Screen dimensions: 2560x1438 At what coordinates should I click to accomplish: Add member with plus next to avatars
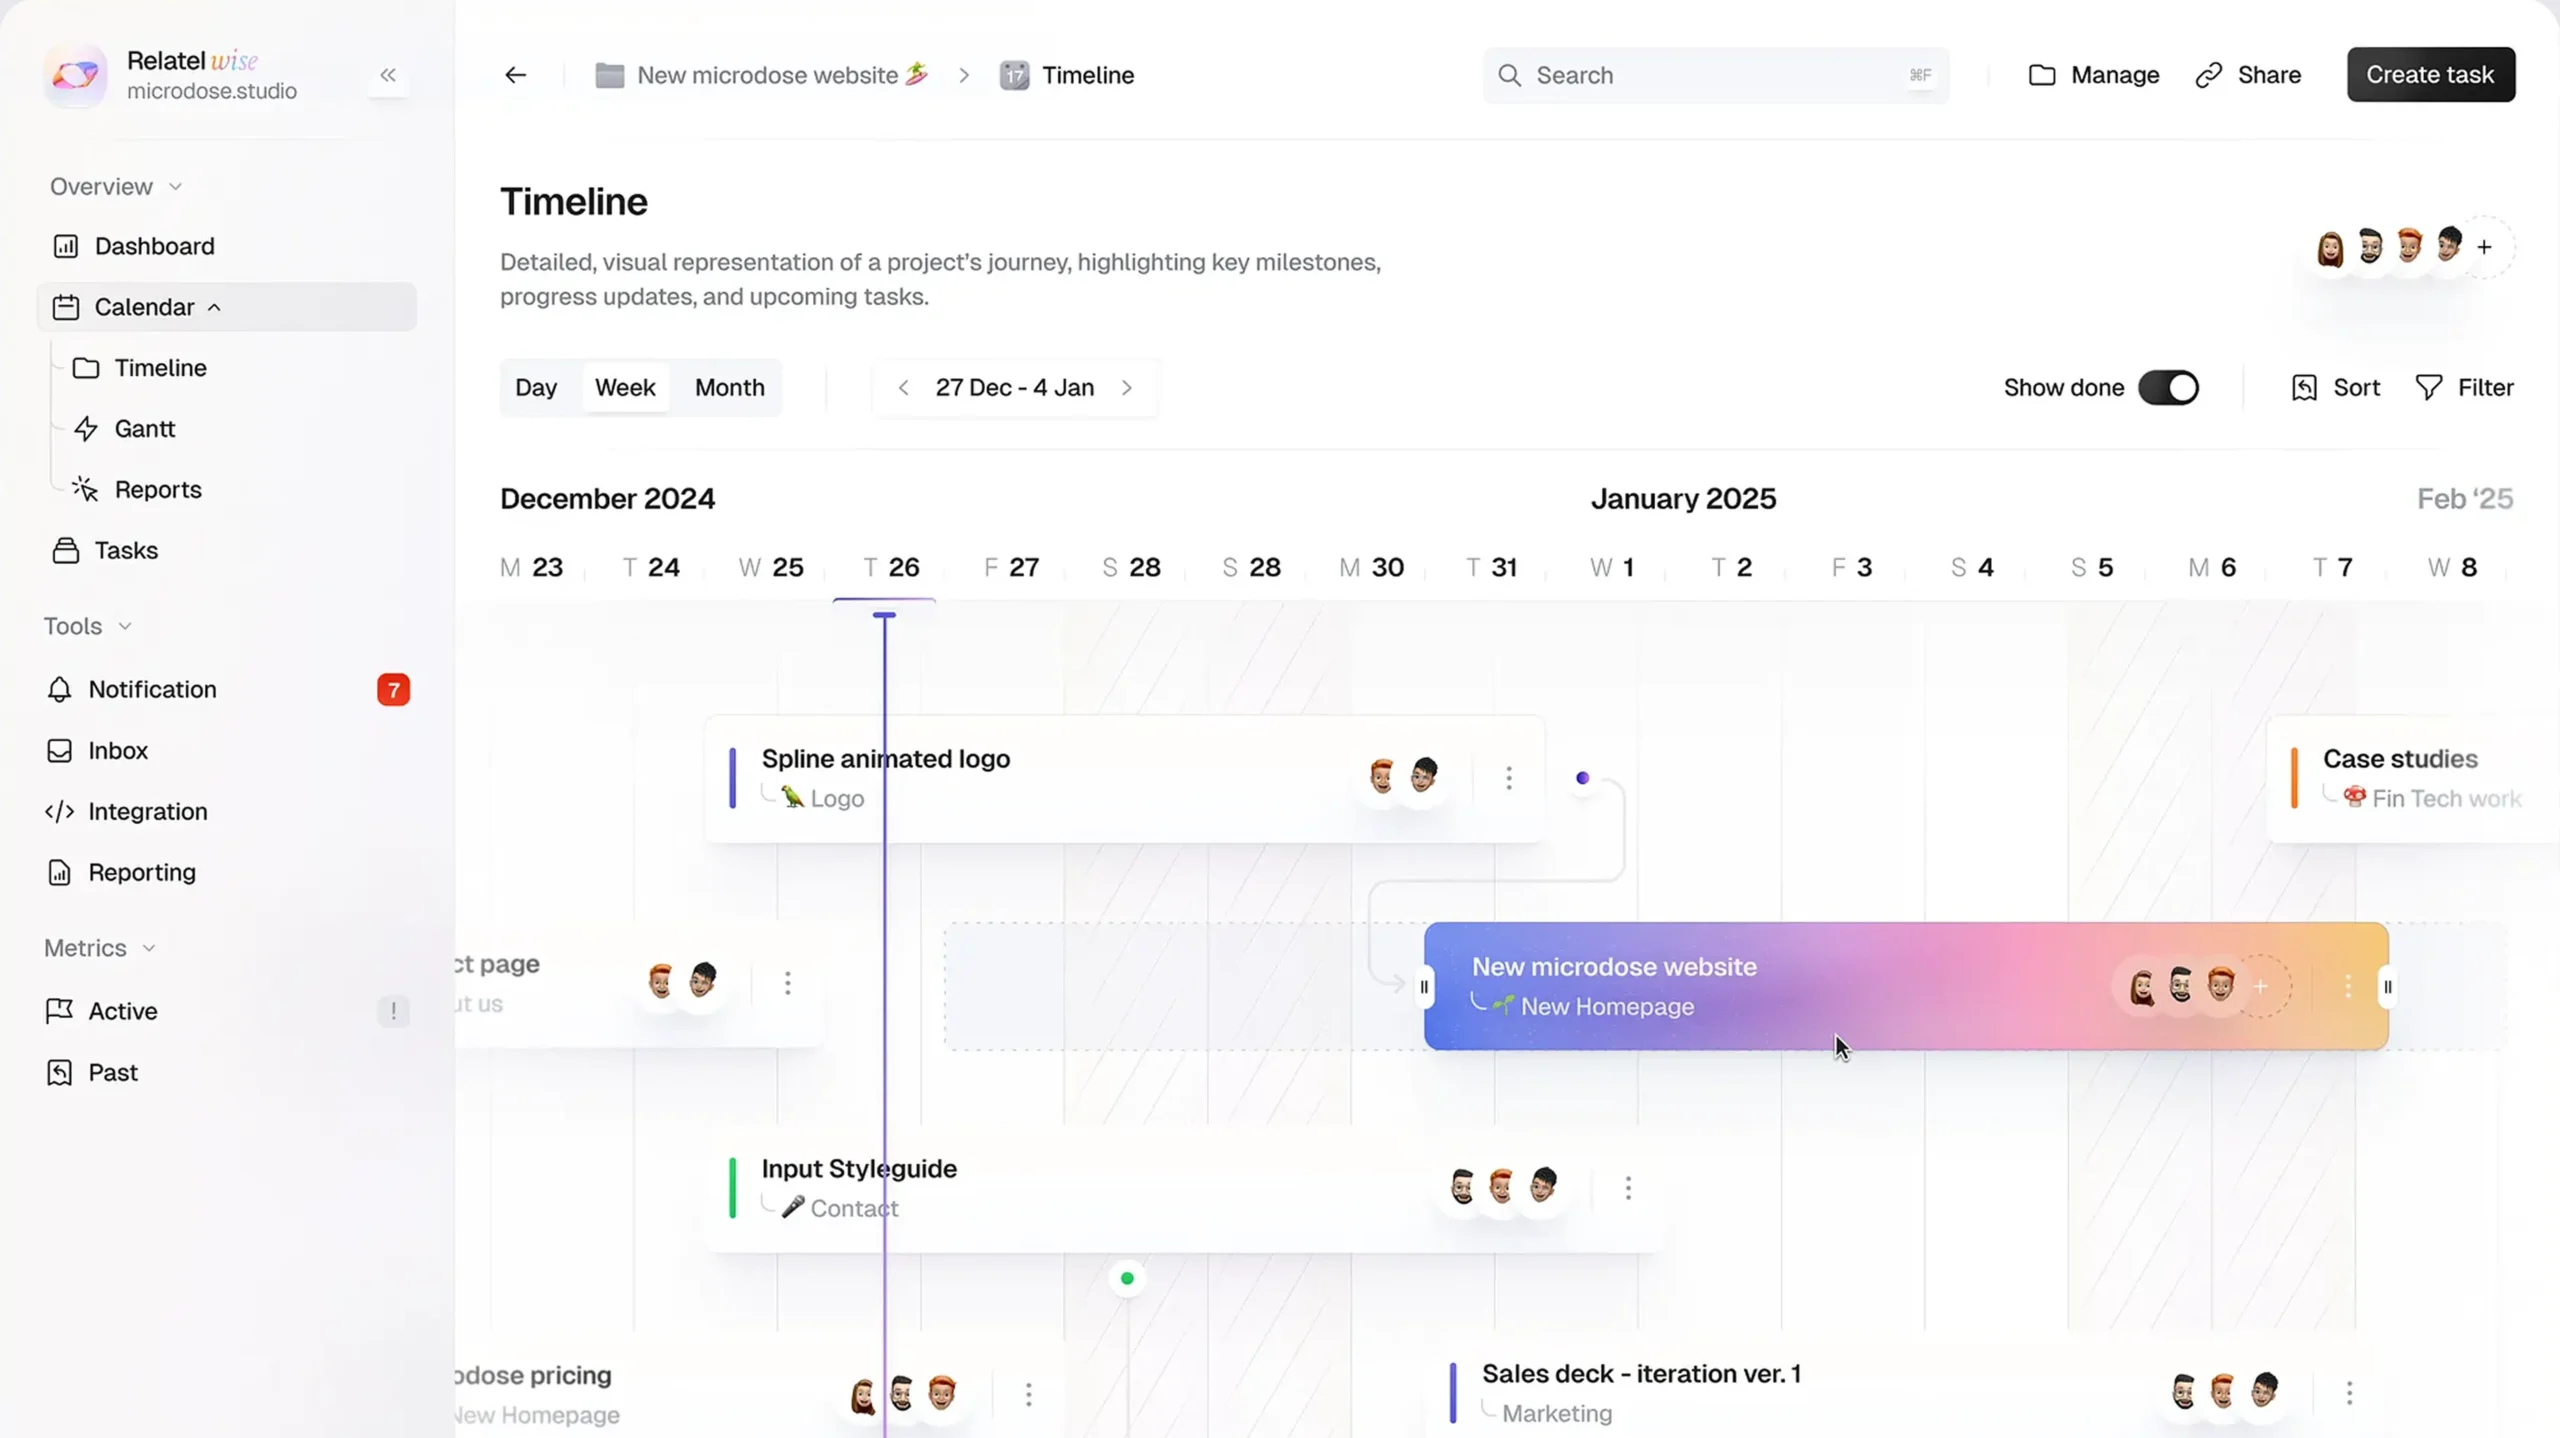pyautogui.click(x=2484, y=247)
